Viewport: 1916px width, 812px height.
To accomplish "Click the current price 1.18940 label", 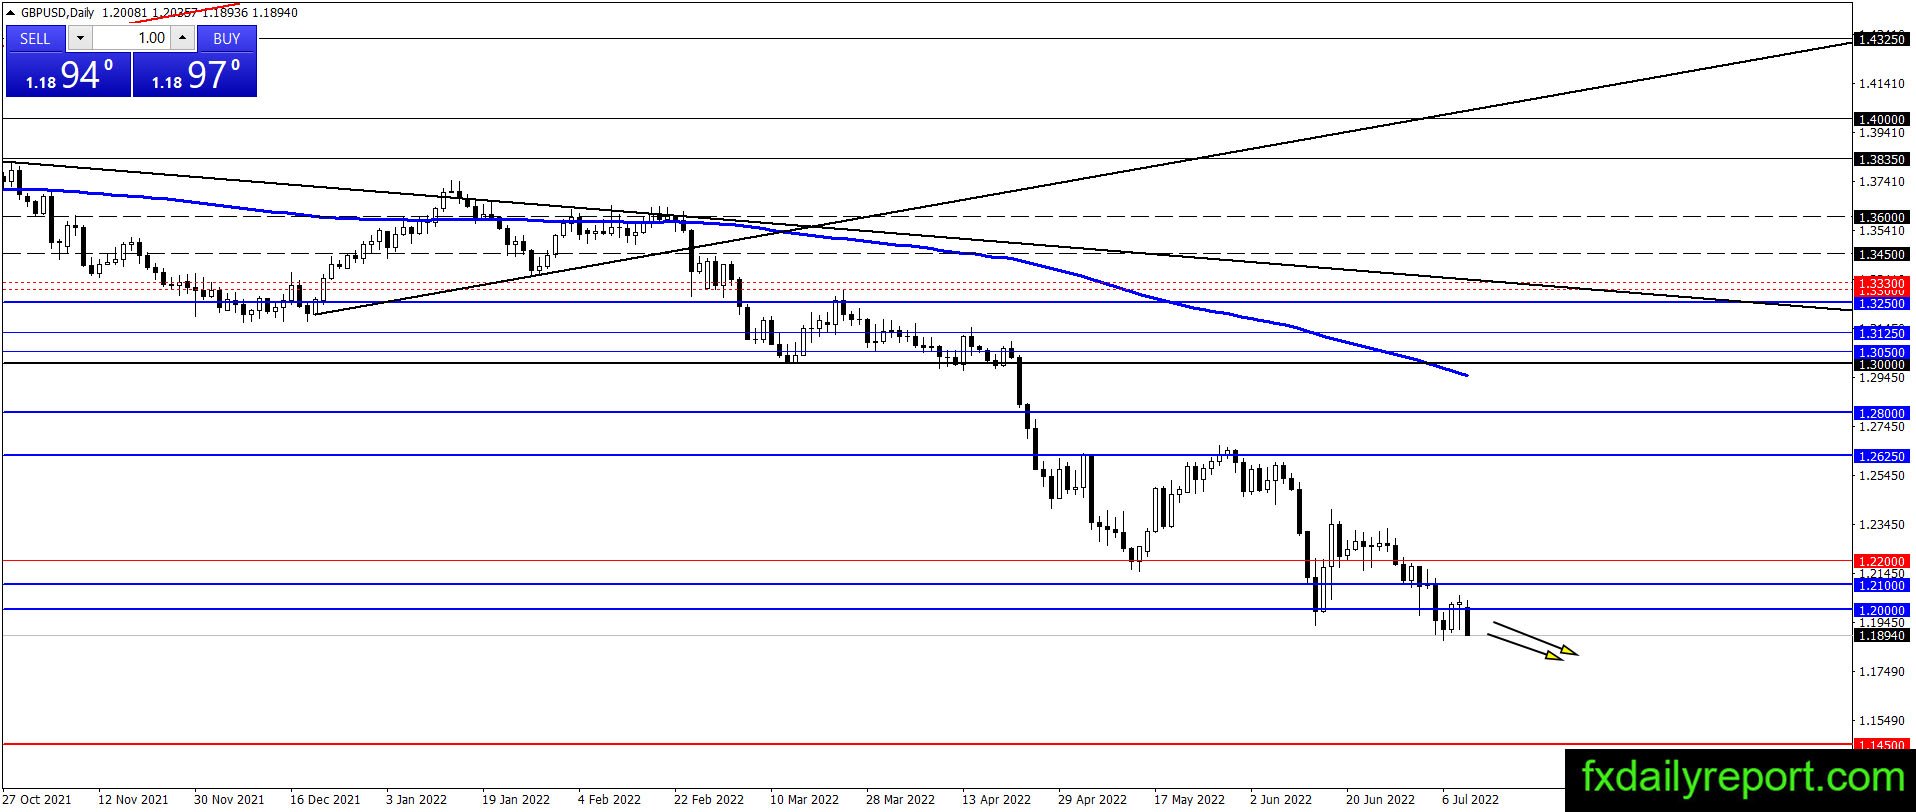I will [x=1881, y=635].
